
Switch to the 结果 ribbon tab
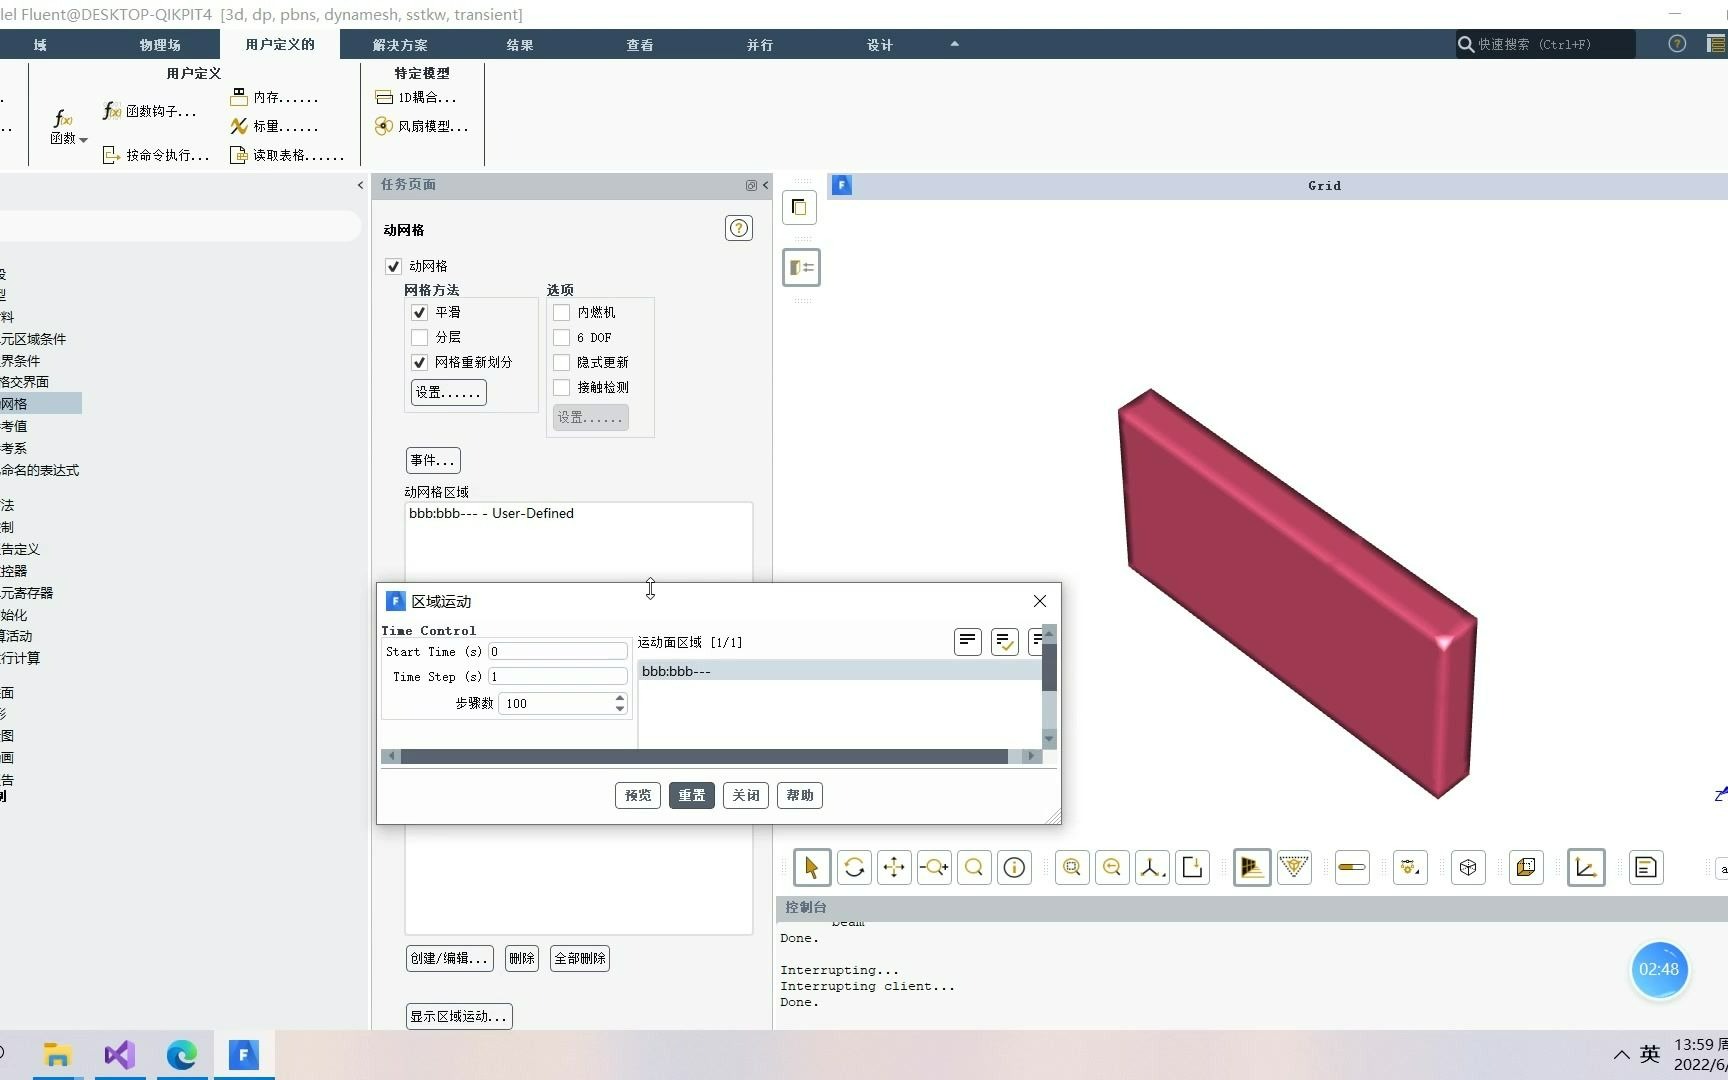520,45
